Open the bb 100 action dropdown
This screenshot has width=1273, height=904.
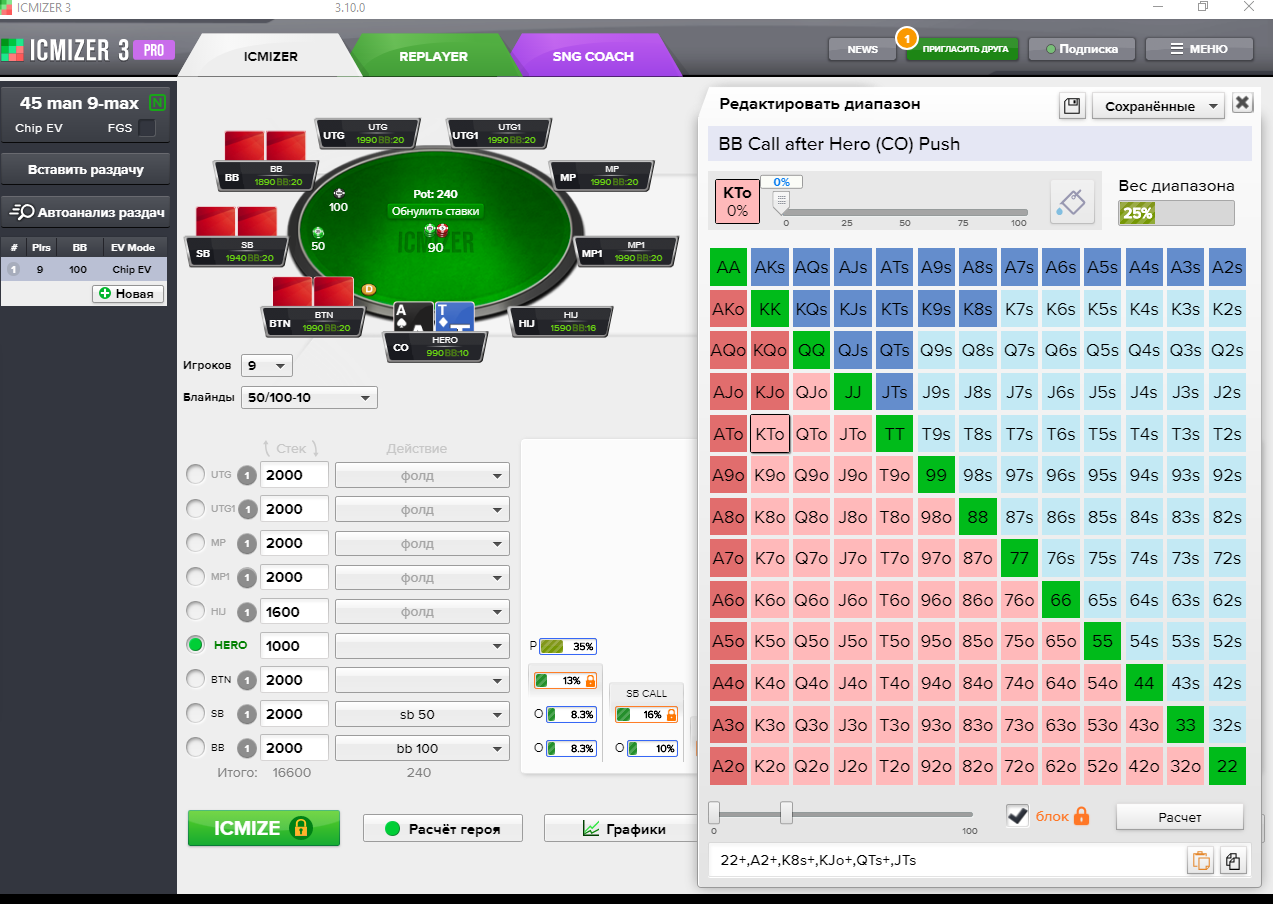click(x=422, y=748)
